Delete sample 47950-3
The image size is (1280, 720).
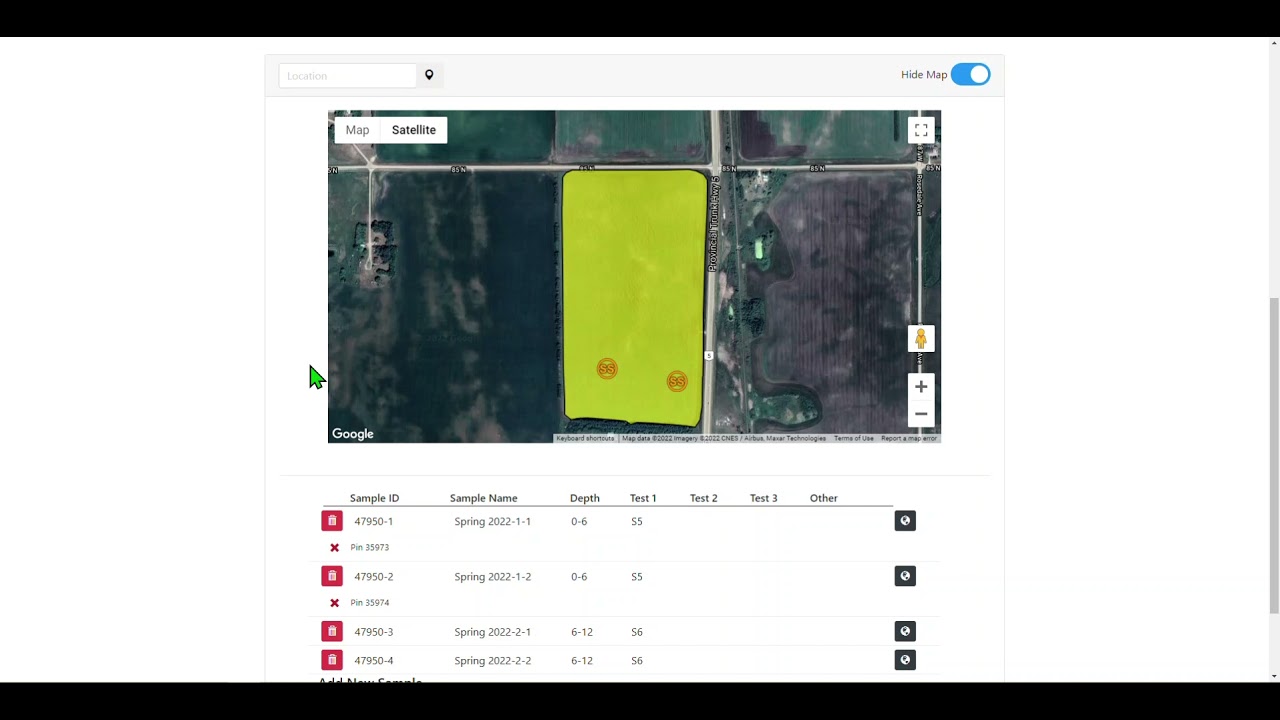pyautogui.click(x=332, y=631)
